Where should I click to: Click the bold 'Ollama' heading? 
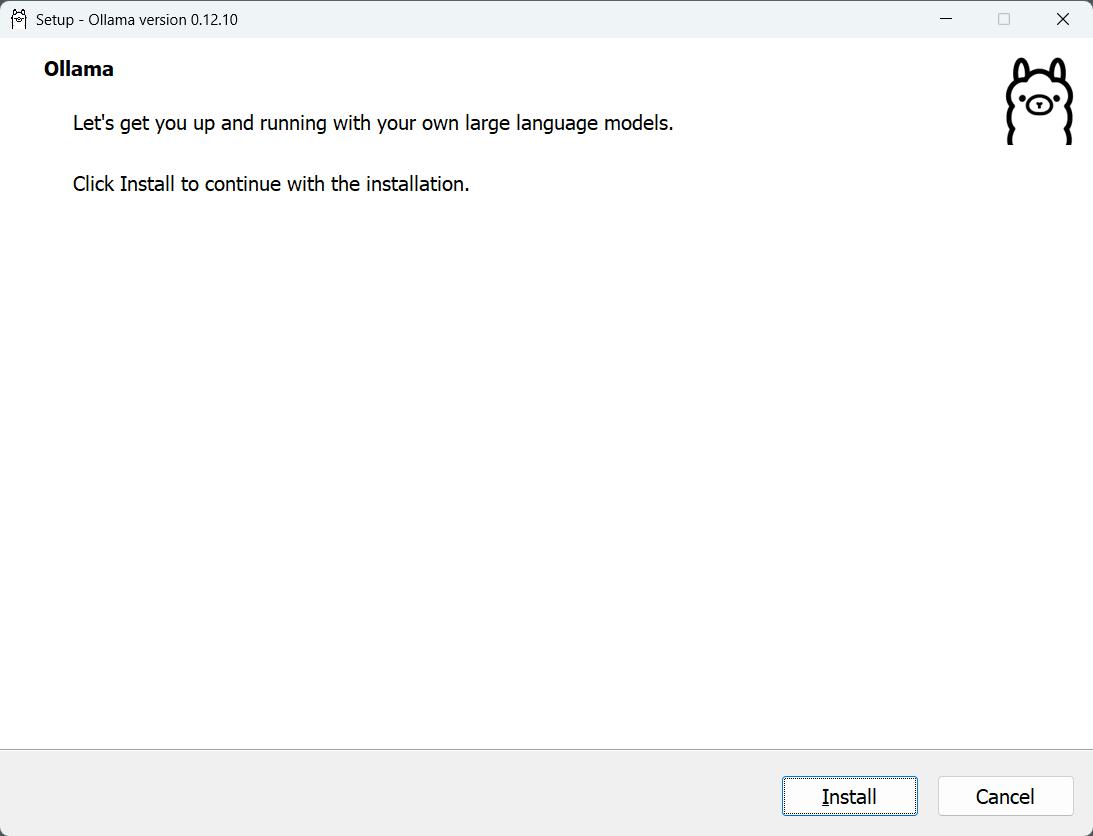point(78,69)
